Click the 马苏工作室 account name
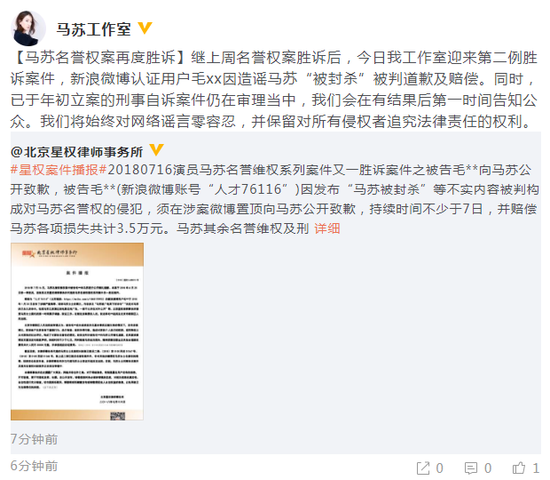This screenshot has height=480, width=550. click(x=94, y=29)
